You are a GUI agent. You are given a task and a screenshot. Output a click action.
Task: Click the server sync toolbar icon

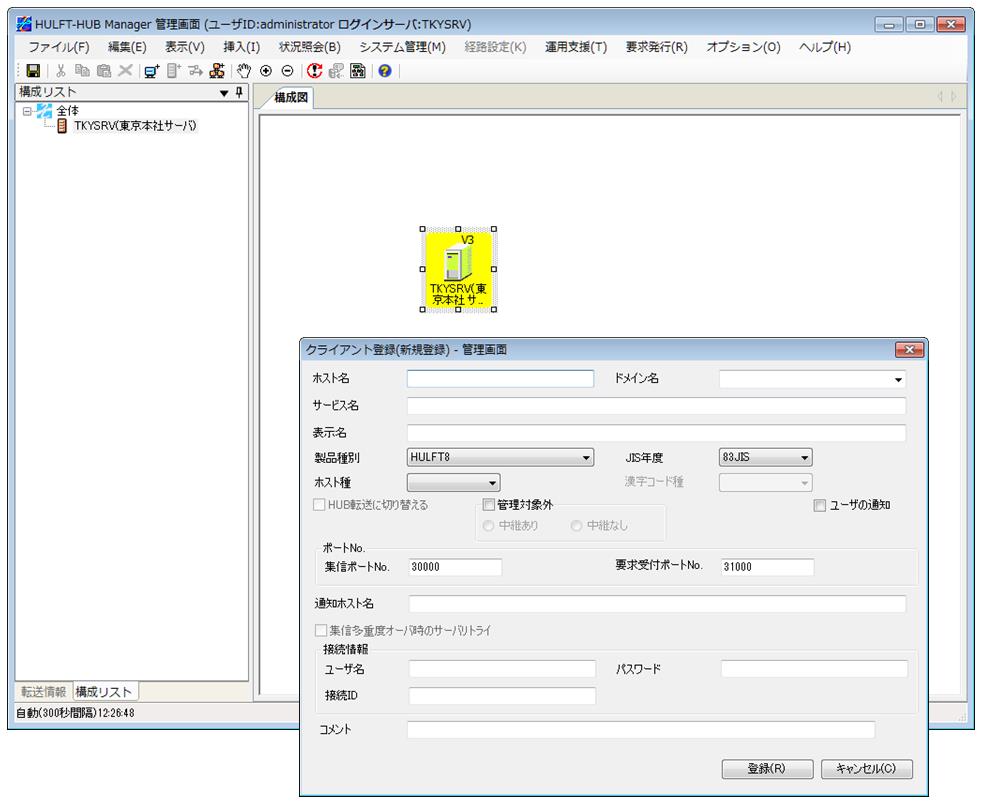tap(336, 71)
